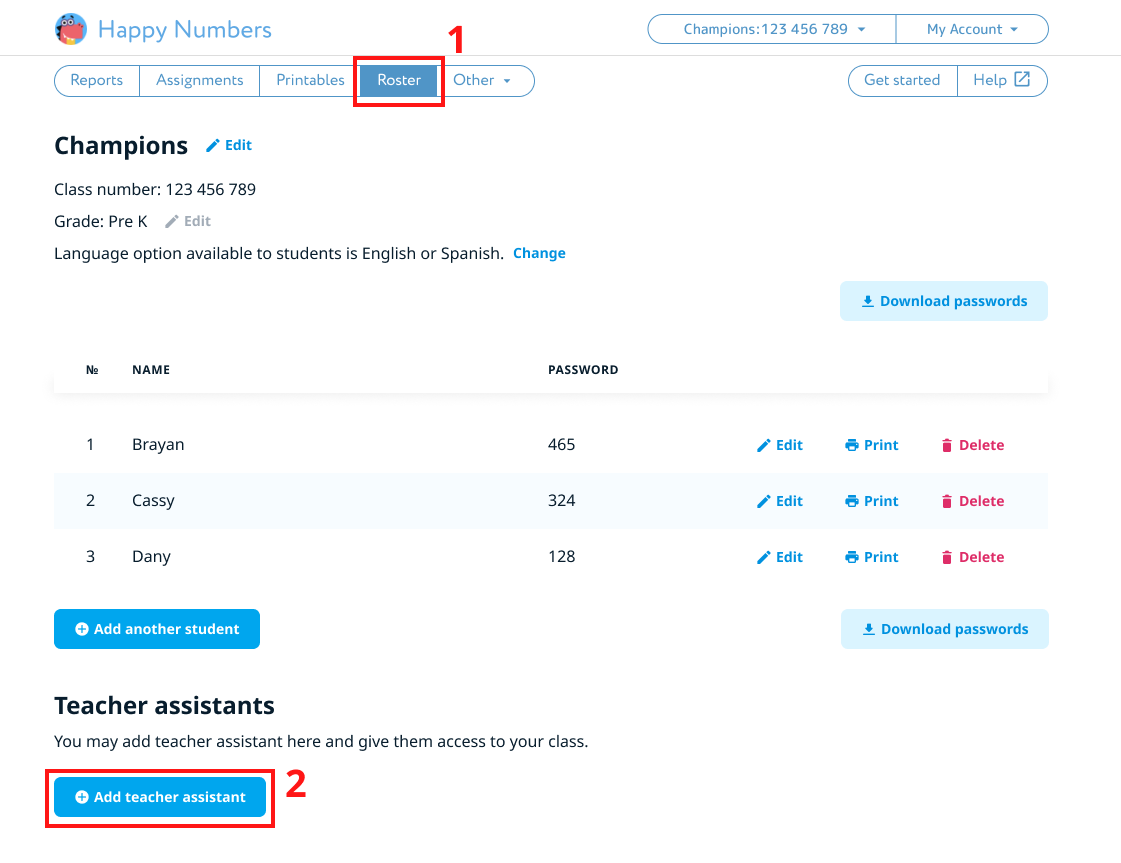Open the Assignments tab
This screenshot has height=863, width=1121.
199,80
